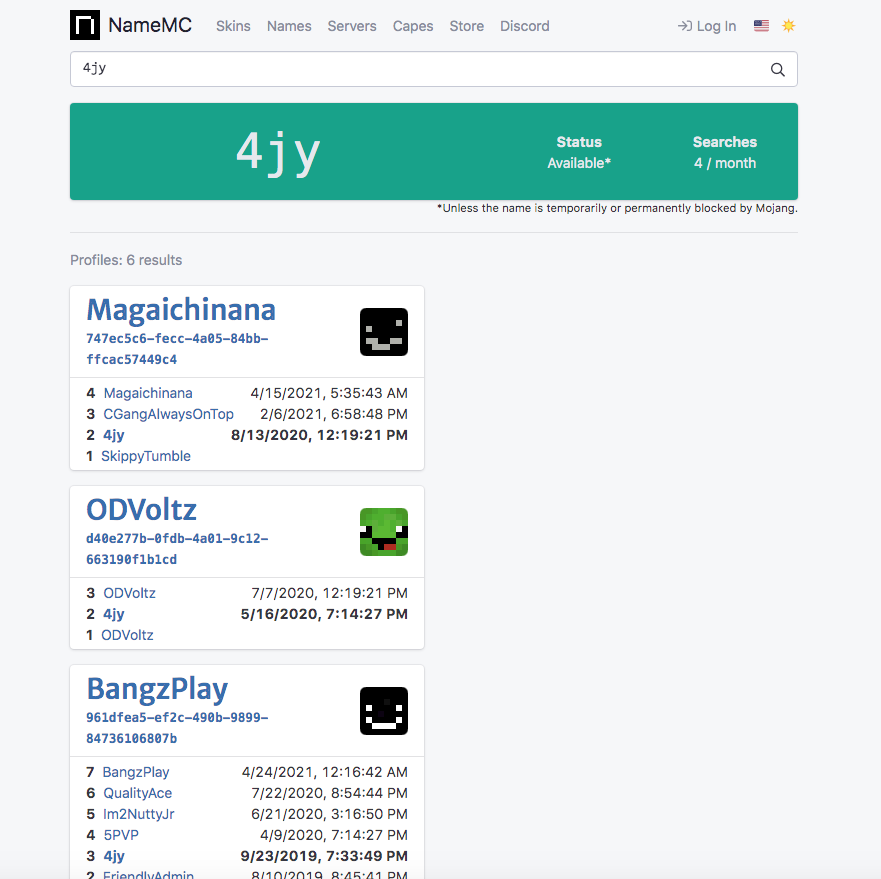Click the date 8/13/2020, 12:19:21 PM

click(x=319, y=435)
